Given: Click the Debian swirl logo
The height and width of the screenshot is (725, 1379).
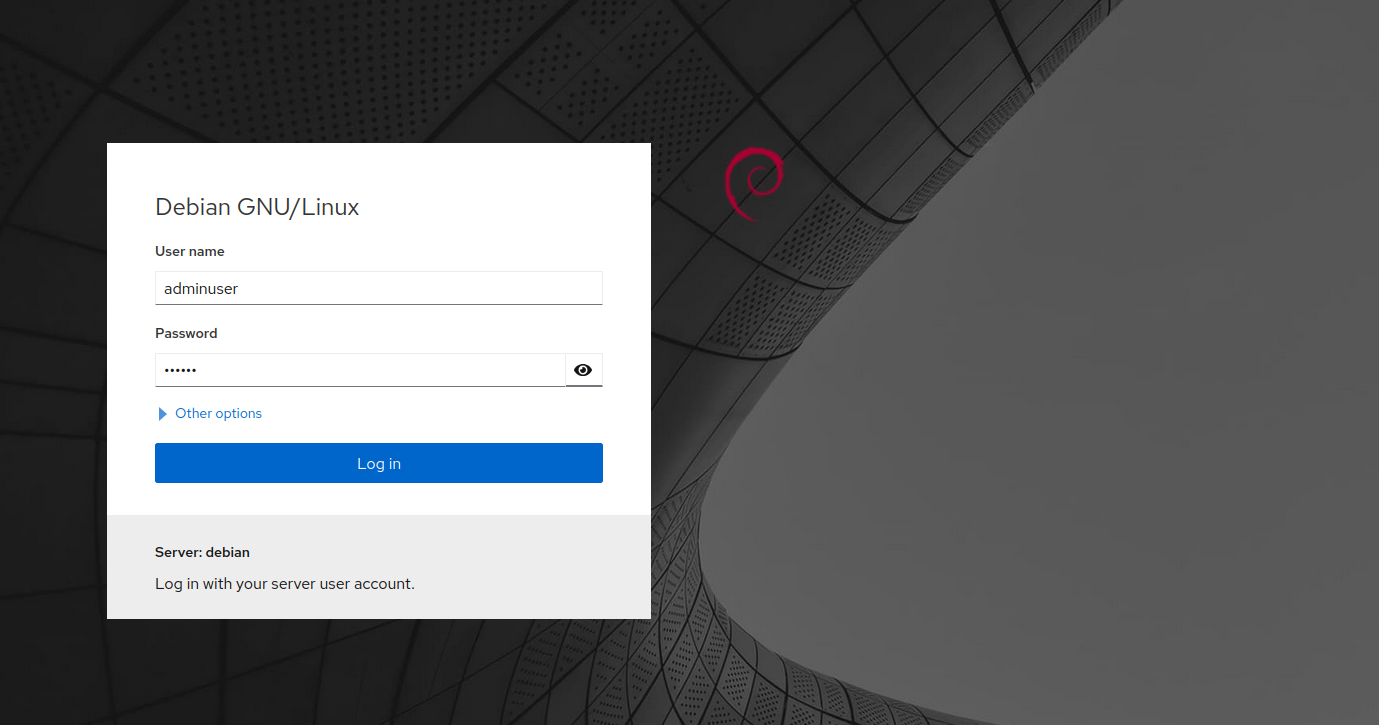Looking at the screenshot, I should coord(752,183).
